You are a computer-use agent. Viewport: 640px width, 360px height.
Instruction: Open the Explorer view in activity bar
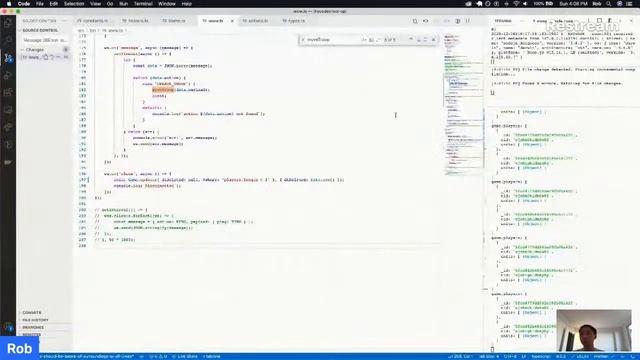point(8,23)
